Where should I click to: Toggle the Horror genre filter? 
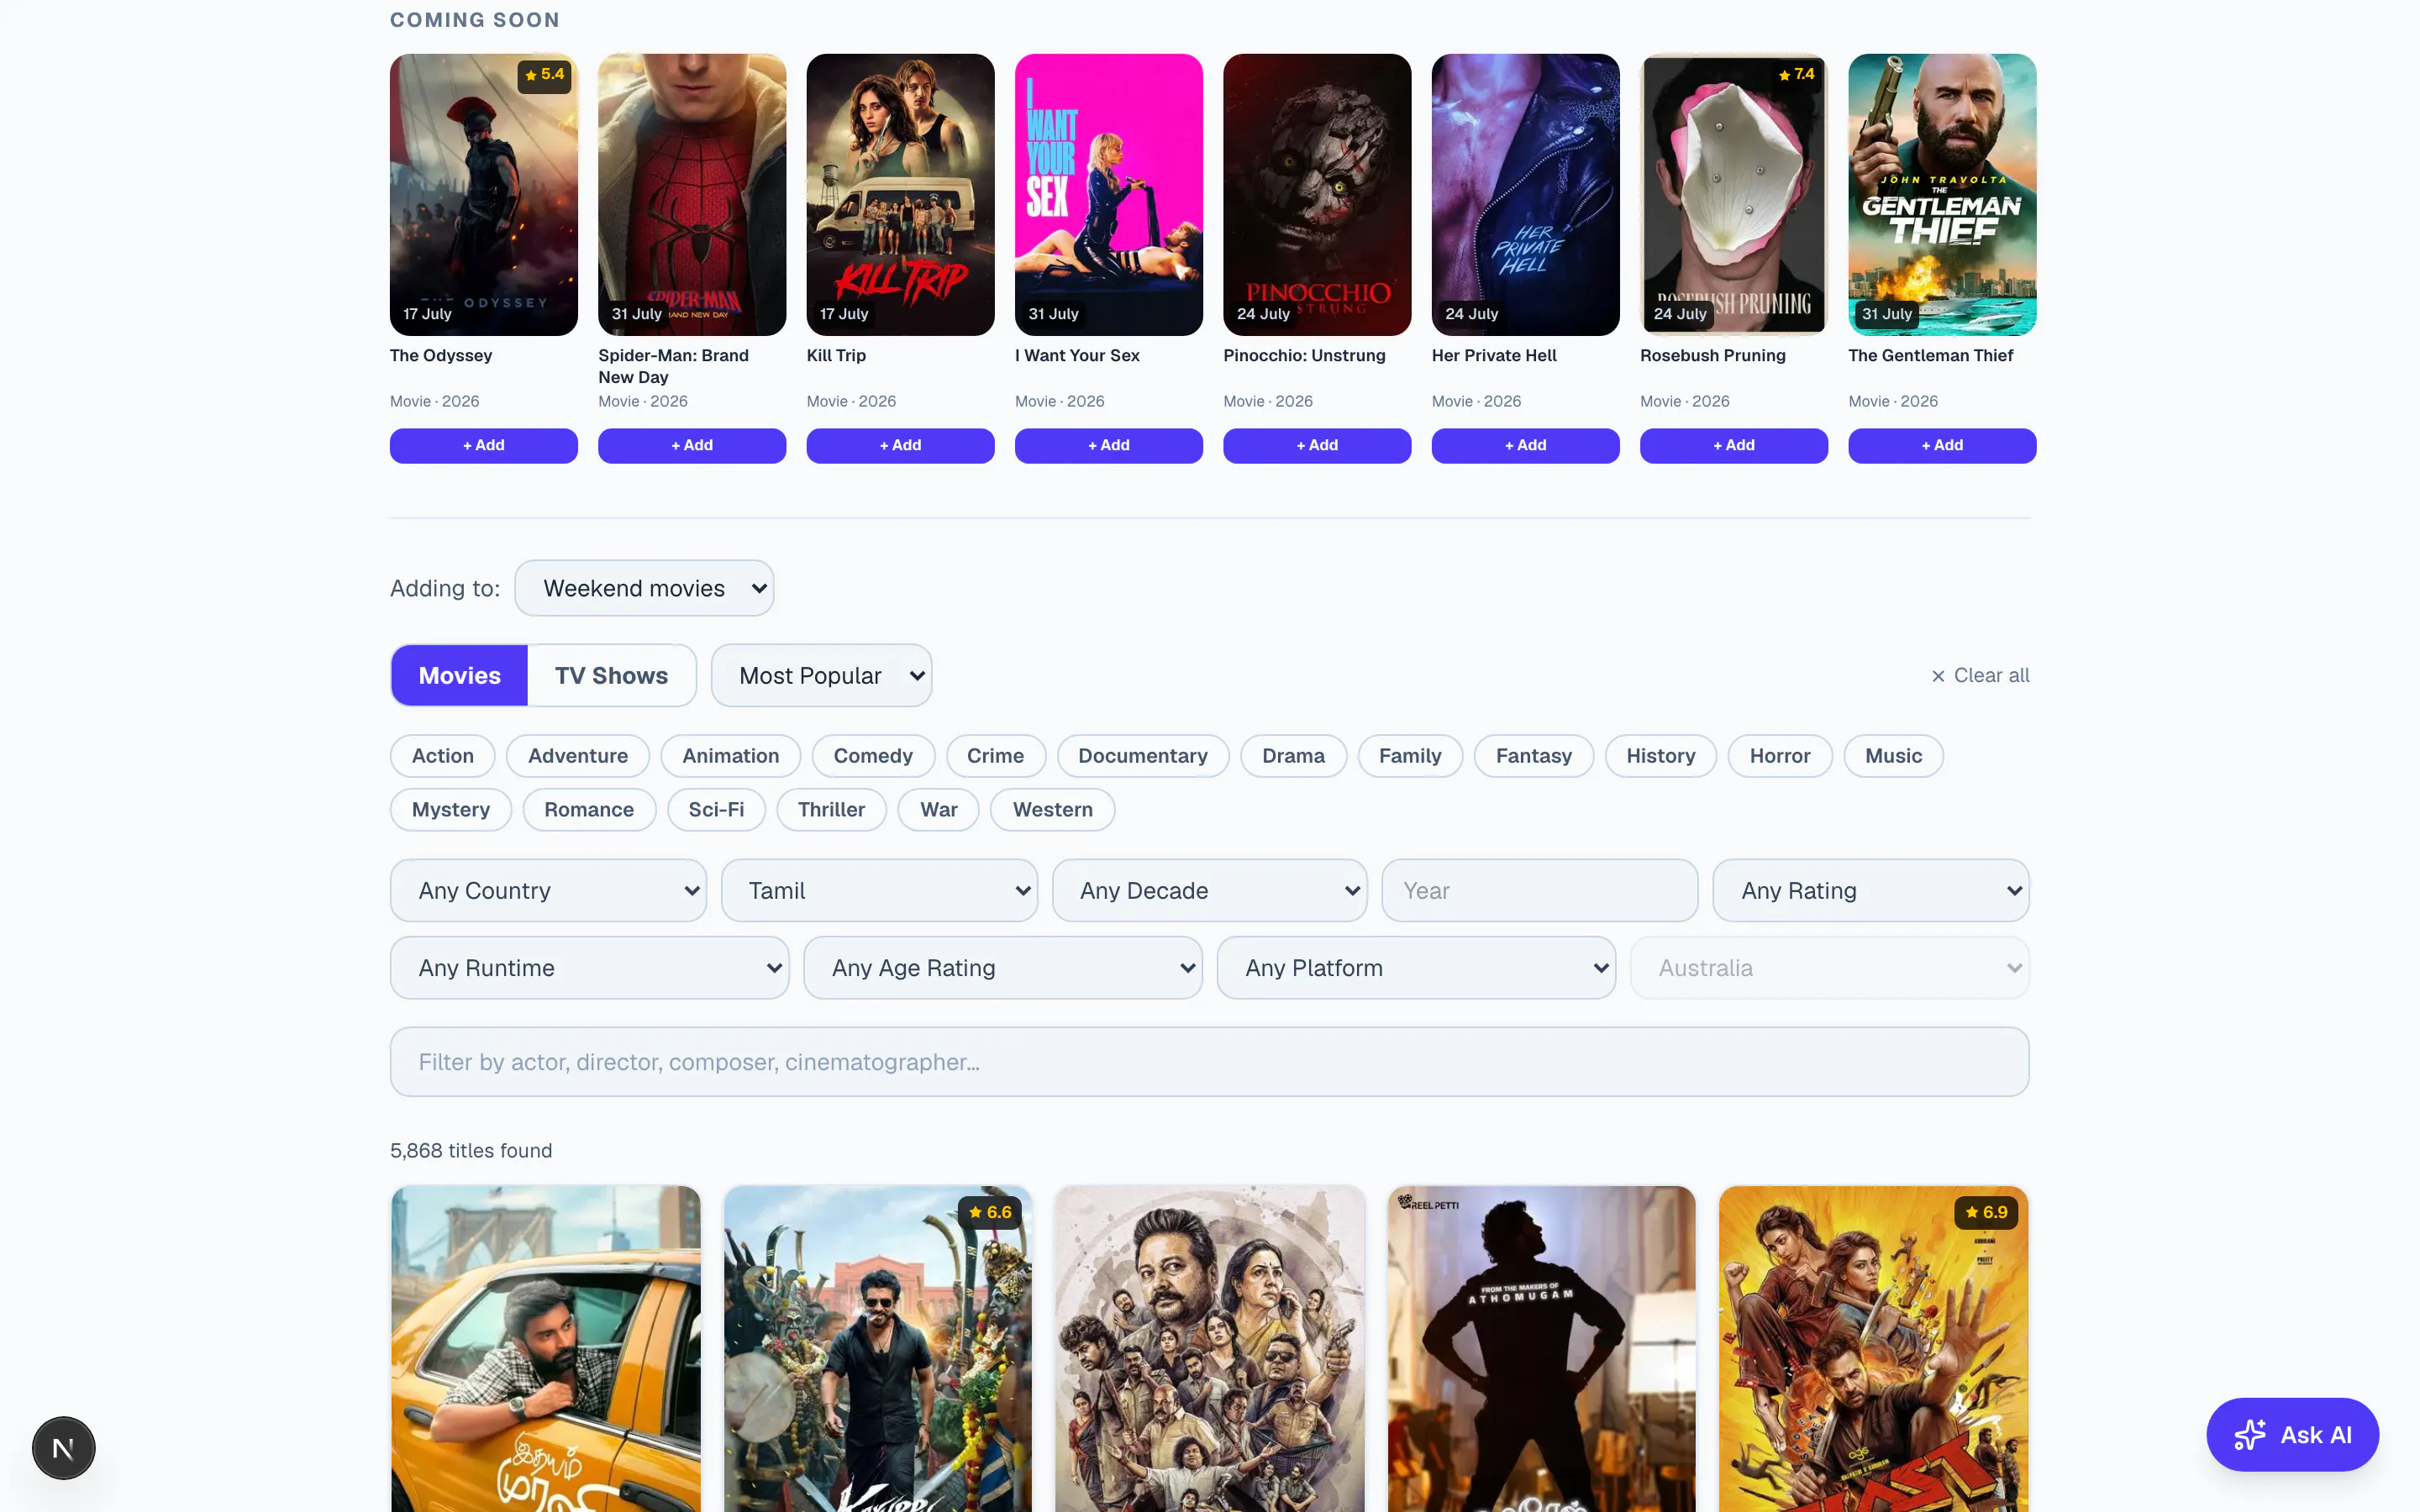tap(1780, 756)
